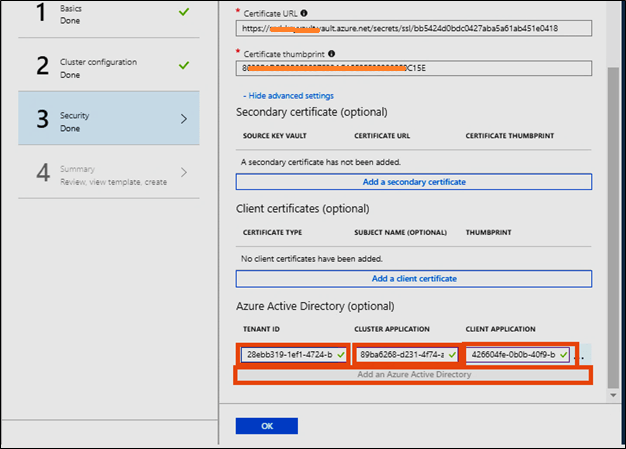626x449 pixels.
Task: Click the validation checkmark in Client Application field
Action: (x=564, y=354)
